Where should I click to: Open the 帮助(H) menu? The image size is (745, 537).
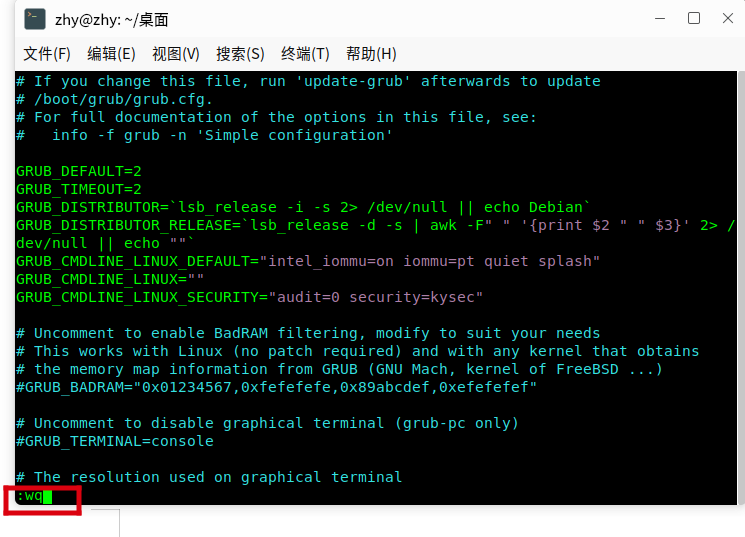(x=371, y=54)
